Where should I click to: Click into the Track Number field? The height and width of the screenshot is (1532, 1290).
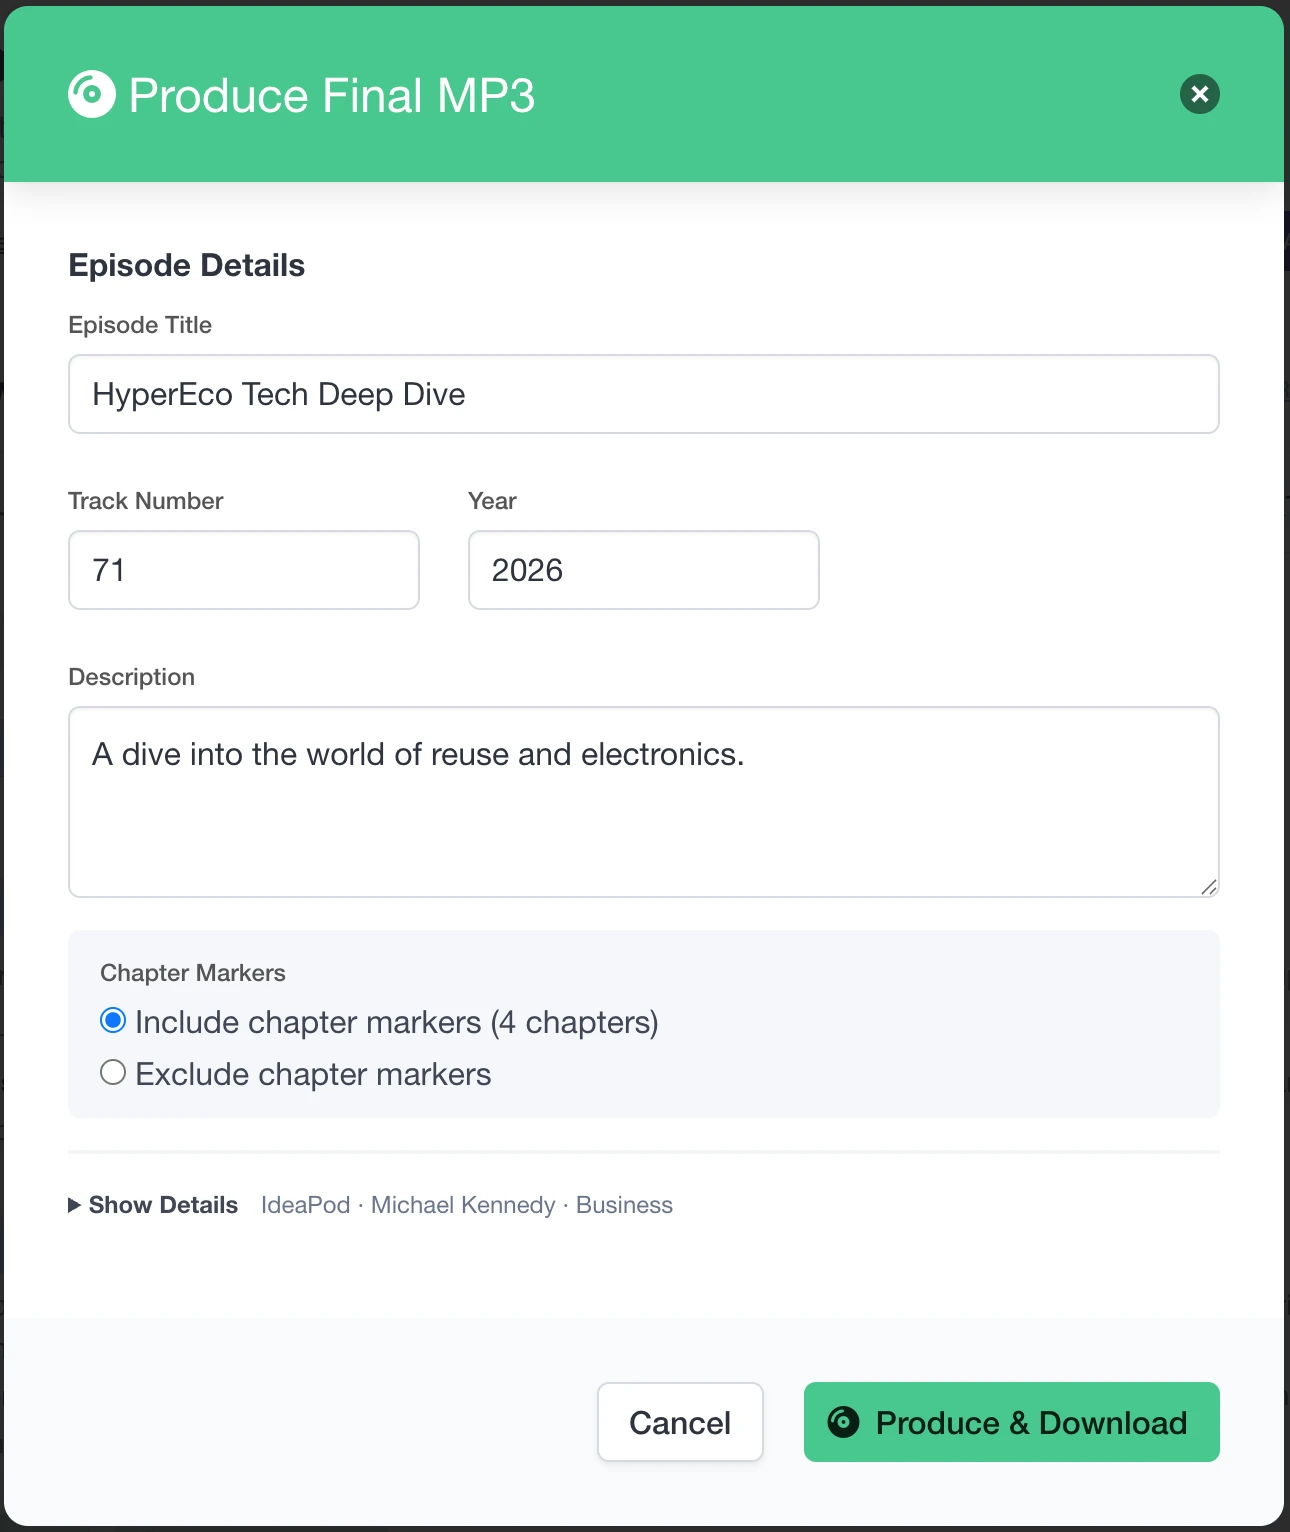(x=243, y=570)
